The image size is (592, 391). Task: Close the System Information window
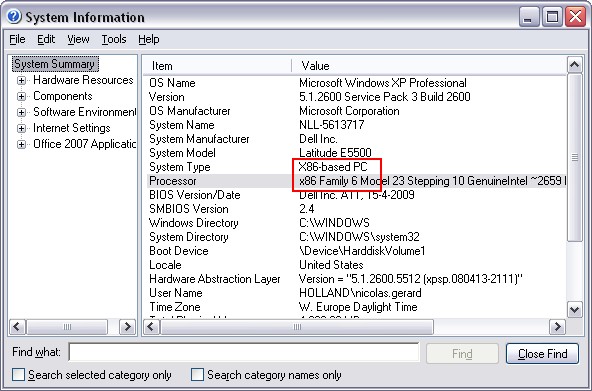(575, 17)
